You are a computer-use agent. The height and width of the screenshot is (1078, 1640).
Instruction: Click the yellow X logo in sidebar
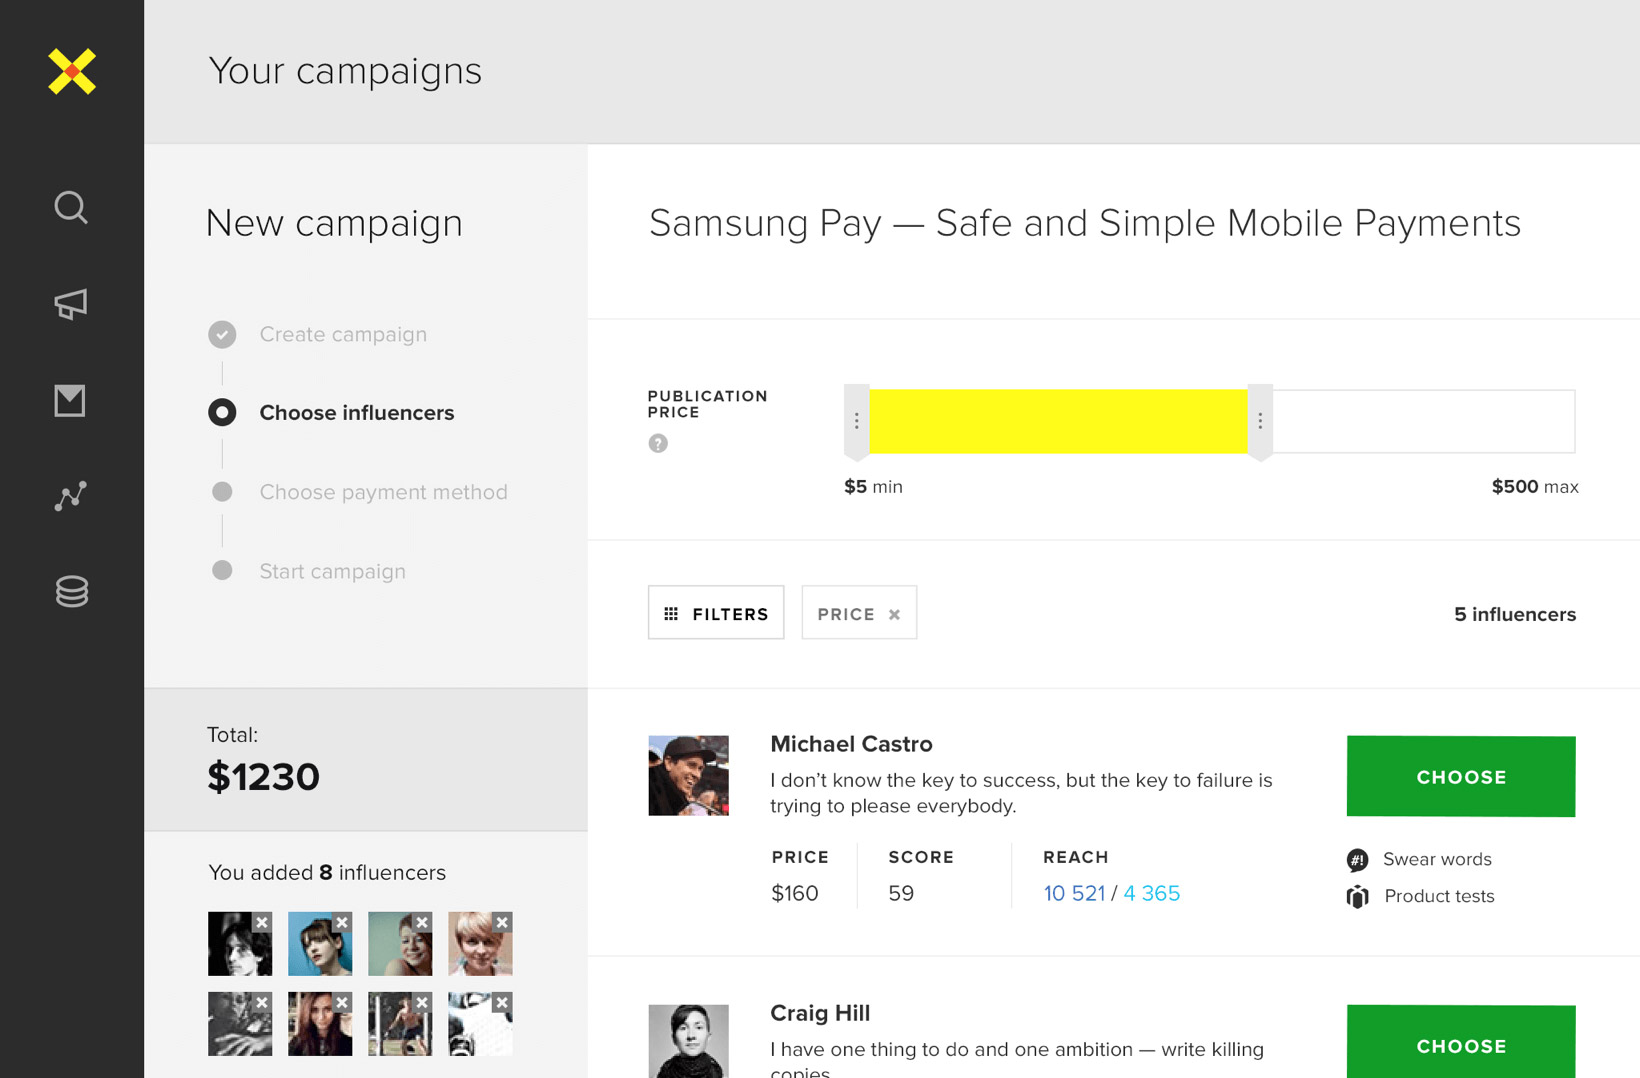coord(72,72)
